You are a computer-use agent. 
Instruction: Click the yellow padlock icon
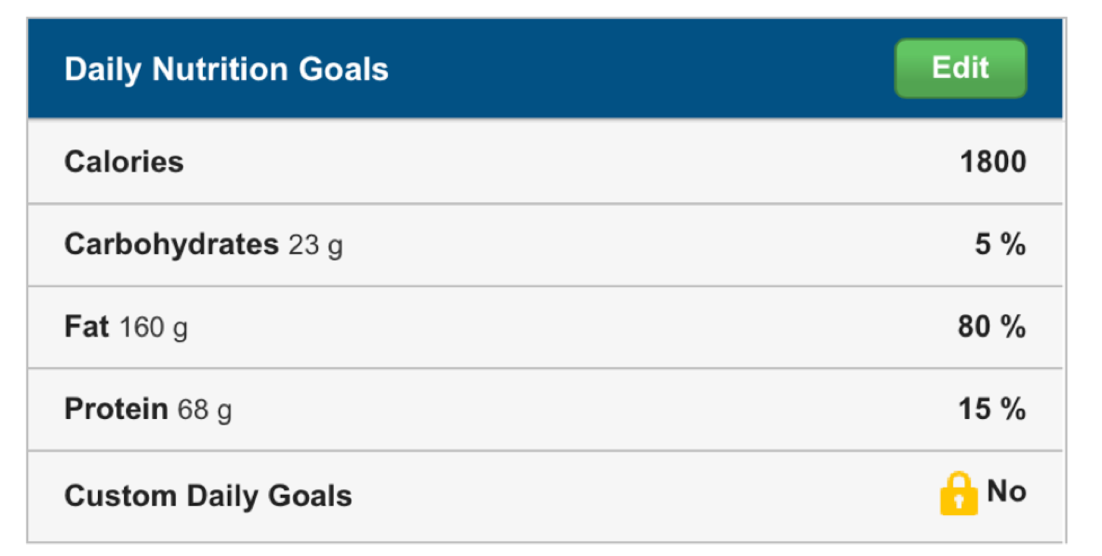pyautogui.click(x=958, y=493)
